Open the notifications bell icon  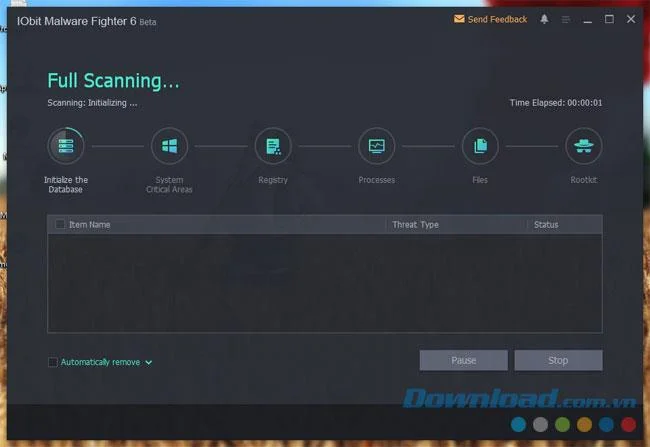click(544, 19)
